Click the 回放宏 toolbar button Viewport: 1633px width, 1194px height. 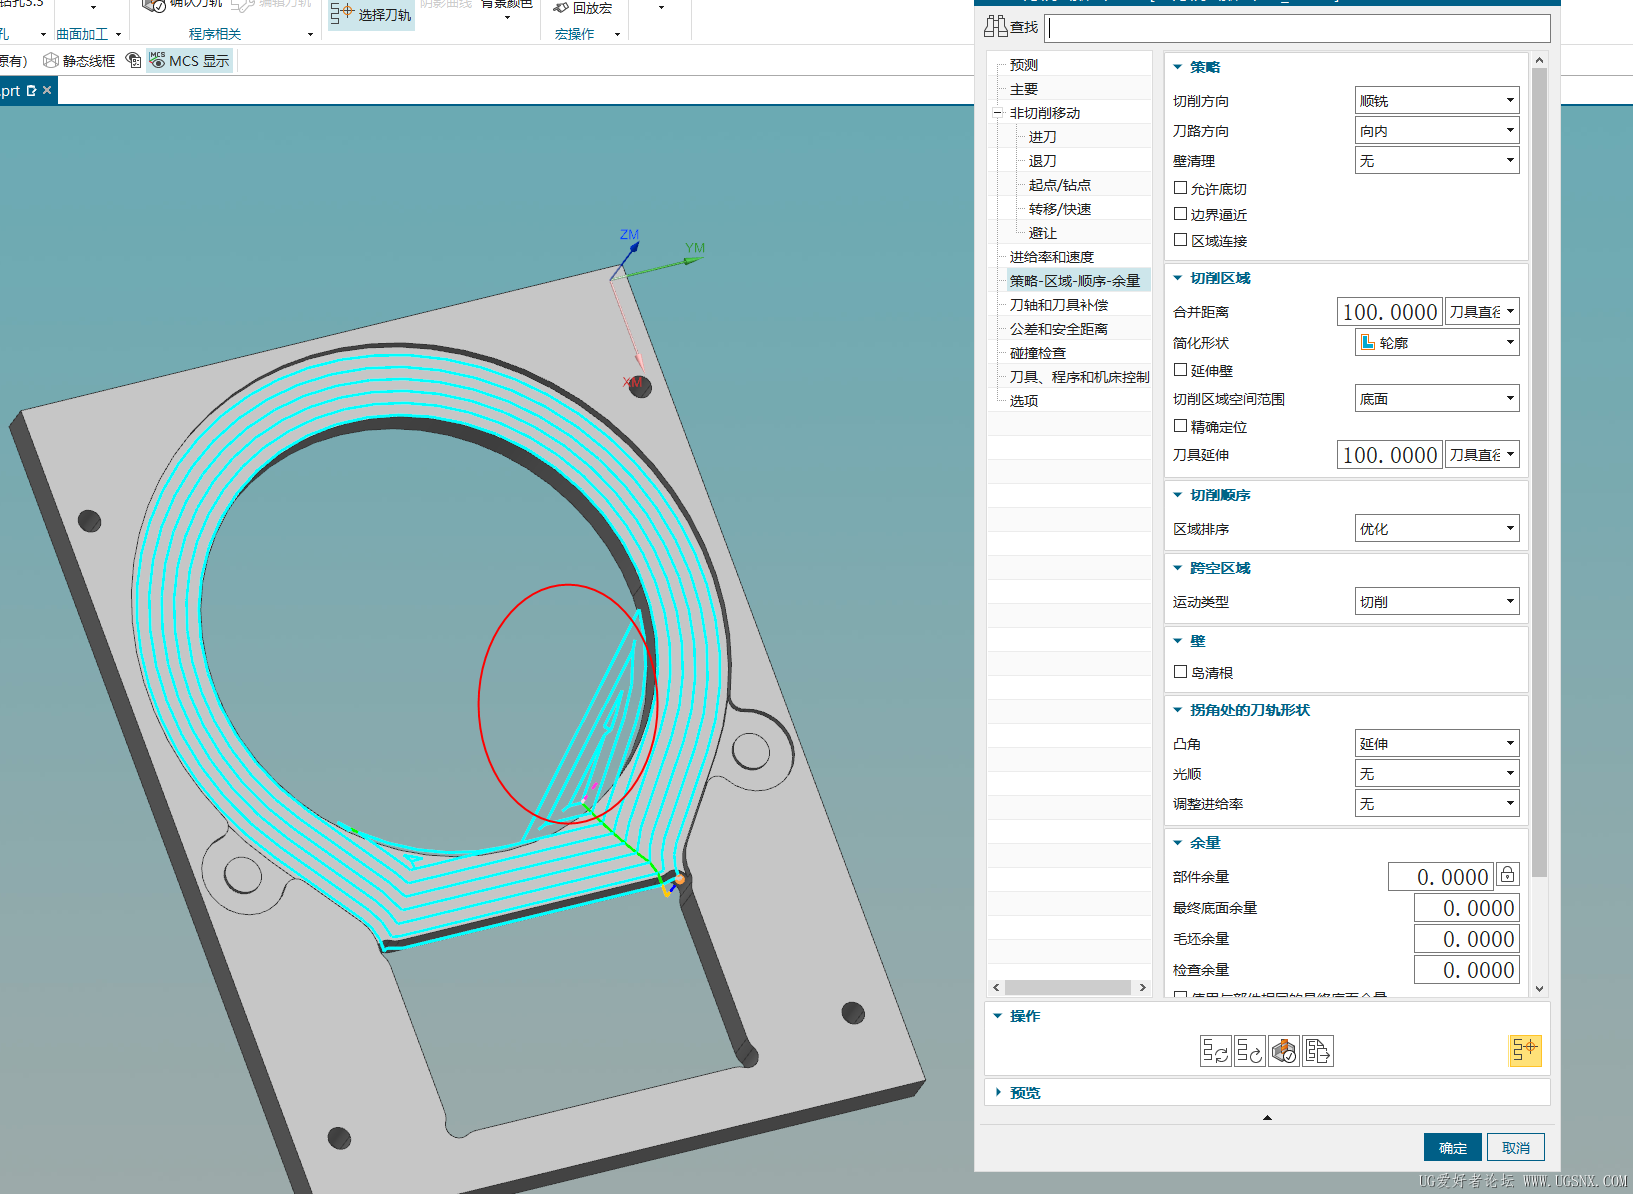pos(582,8)
